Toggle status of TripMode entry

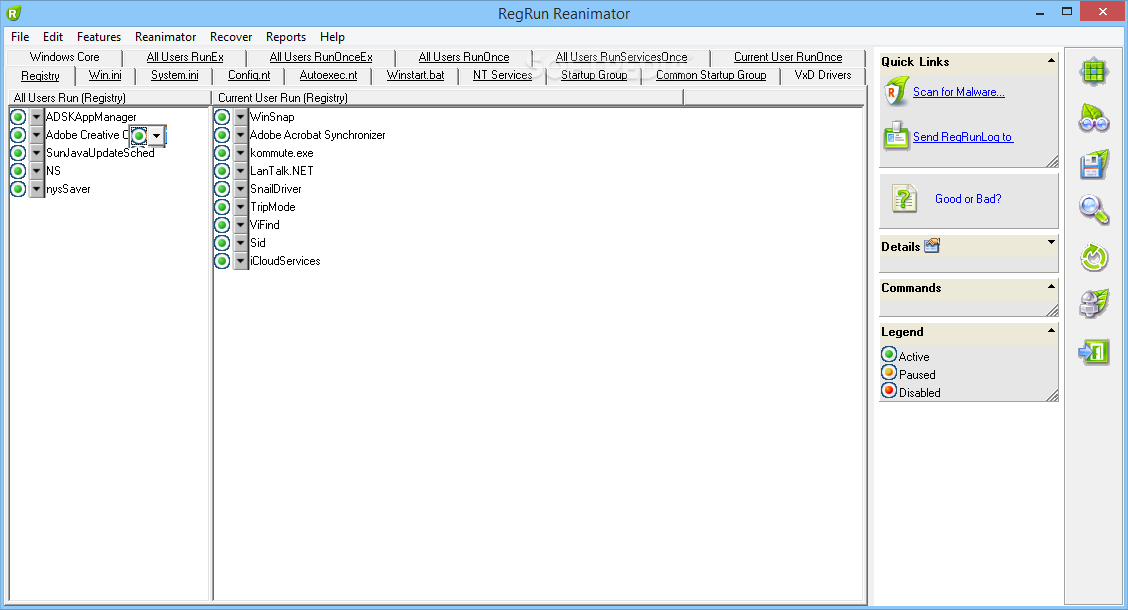click(222, 206)
